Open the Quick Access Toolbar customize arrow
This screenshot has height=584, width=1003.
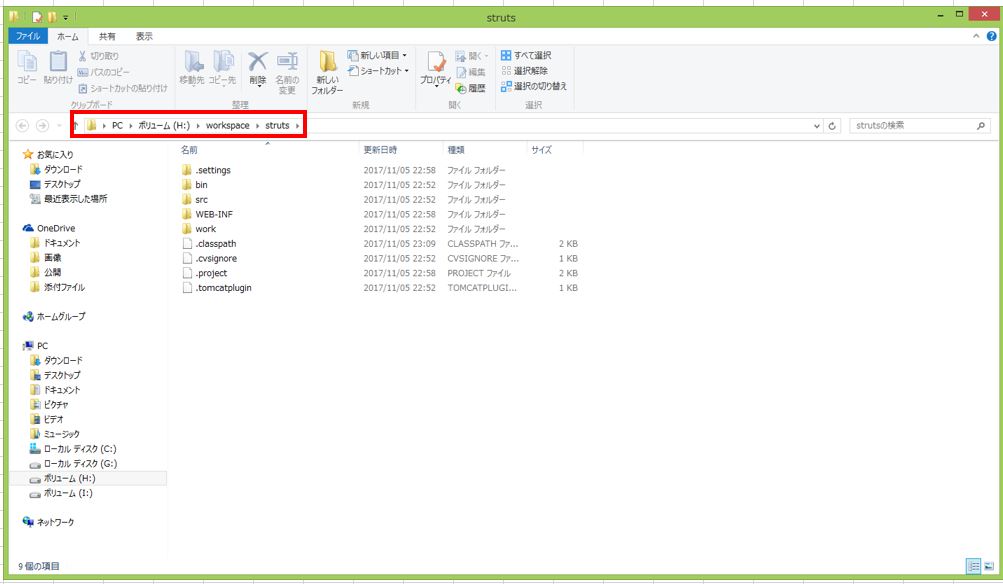(65, 17)
